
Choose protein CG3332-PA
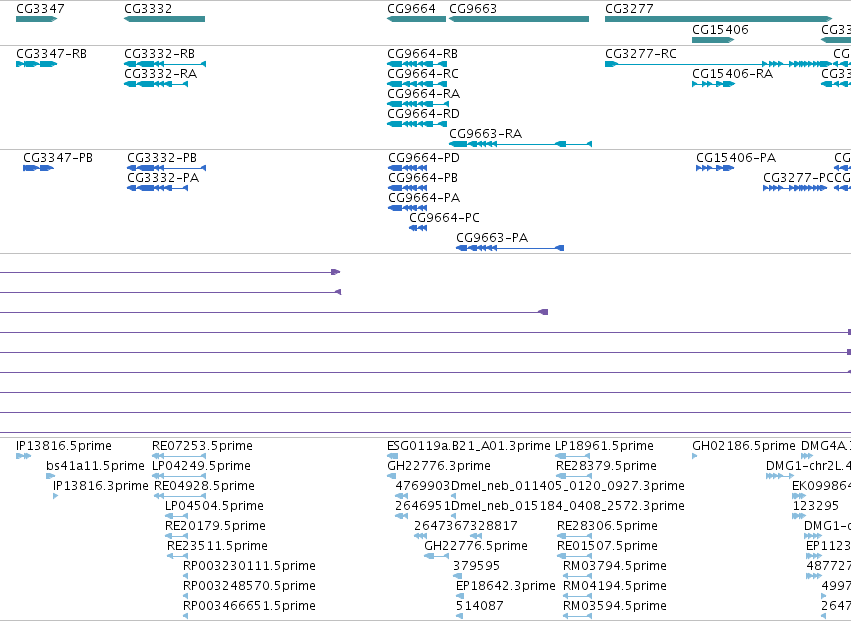pyautogui.click(x=163, y=178)
